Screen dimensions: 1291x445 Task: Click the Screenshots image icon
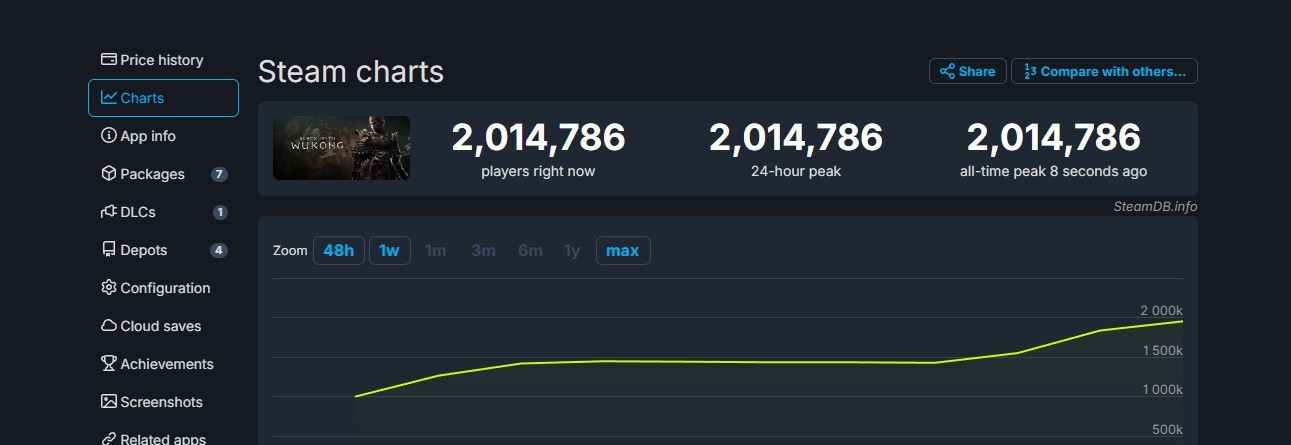coord(109,402)
